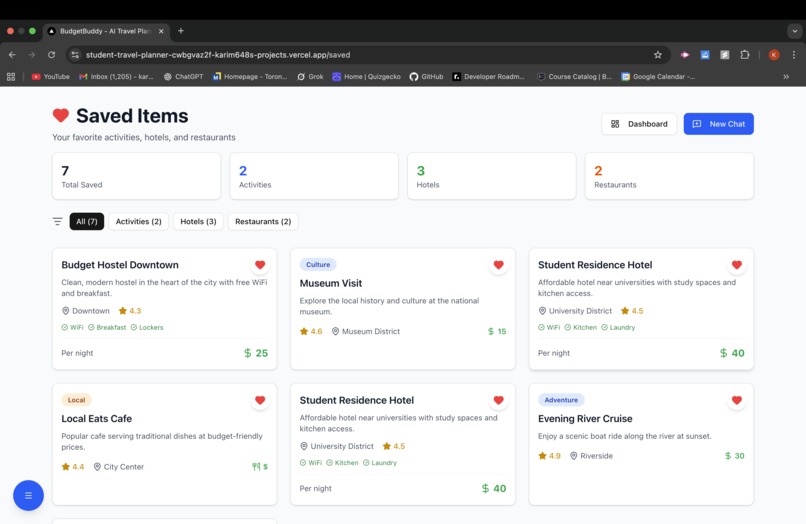
Task: Click the $ 15 price on Museum Visit
Action: tap(497, 331)
